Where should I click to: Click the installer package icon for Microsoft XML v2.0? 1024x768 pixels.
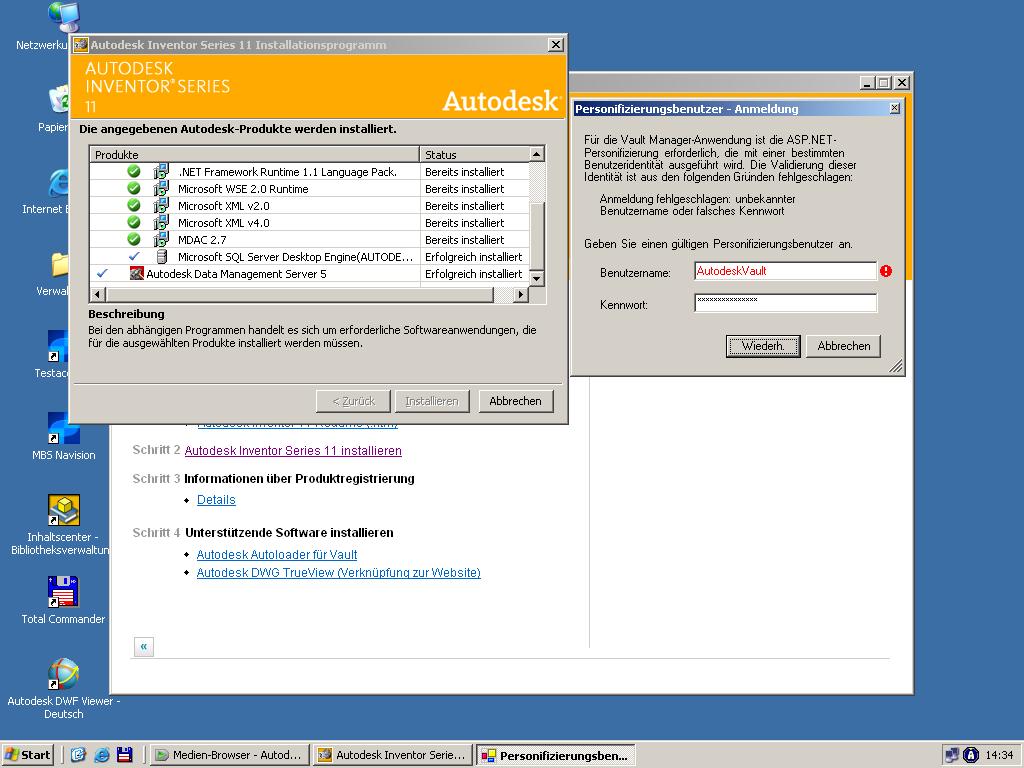click(161, 206)
